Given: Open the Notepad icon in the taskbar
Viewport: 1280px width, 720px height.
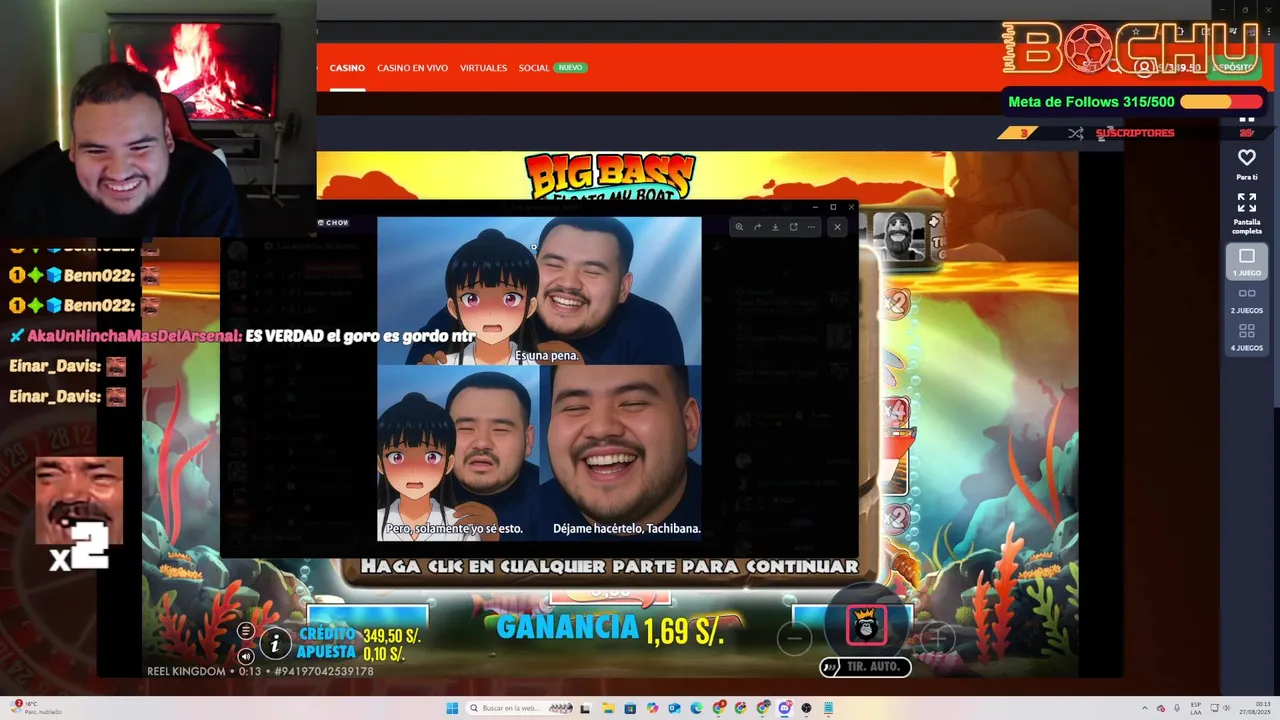Looking at the screenshot, I should coord(828,708).
